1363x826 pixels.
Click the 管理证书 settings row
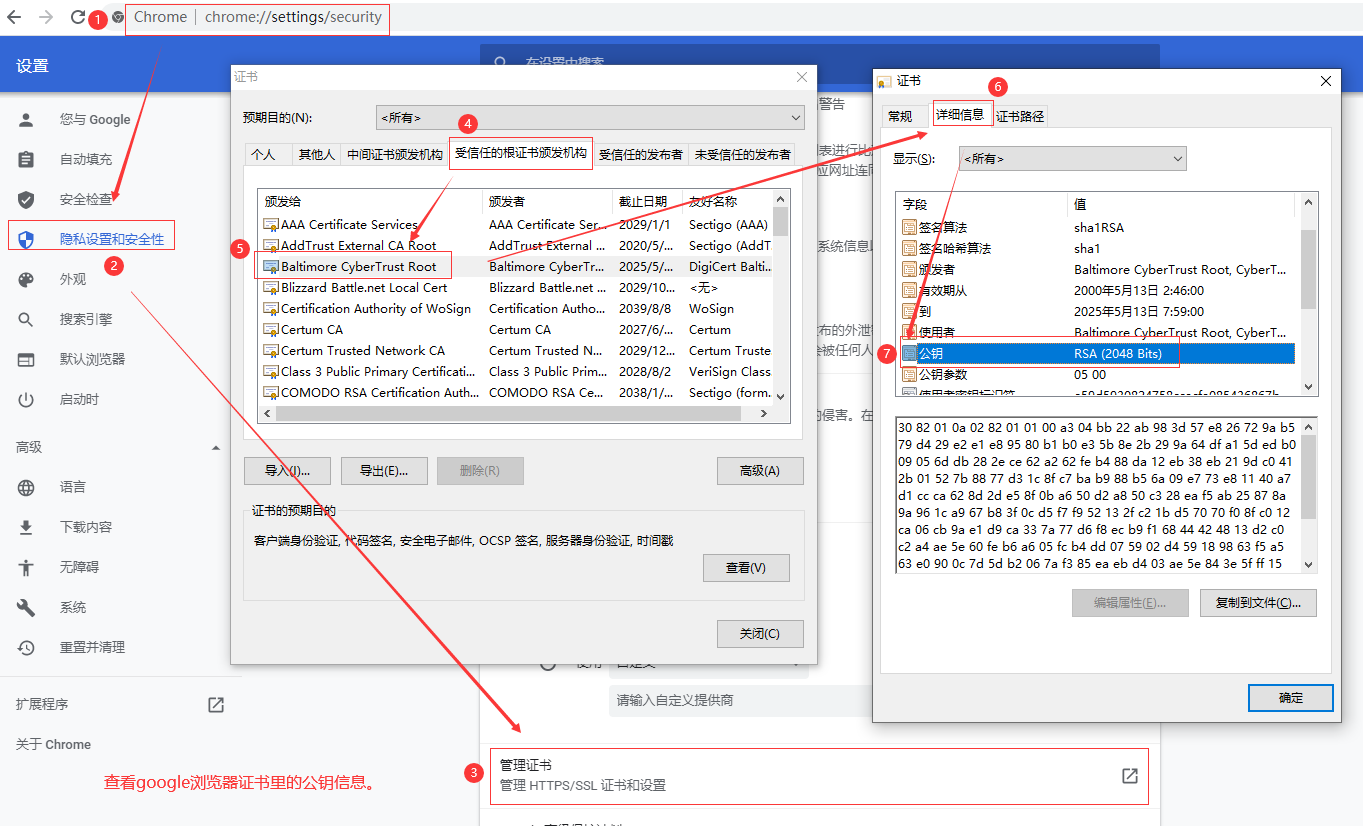point(819,776)
